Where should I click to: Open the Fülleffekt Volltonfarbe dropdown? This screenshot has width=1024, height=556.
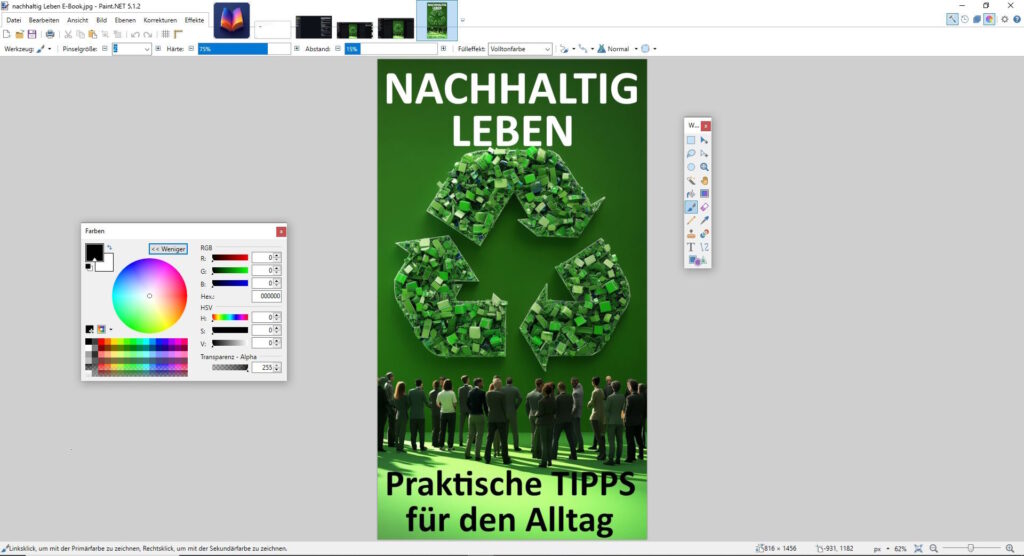click(x=520, y=49)
